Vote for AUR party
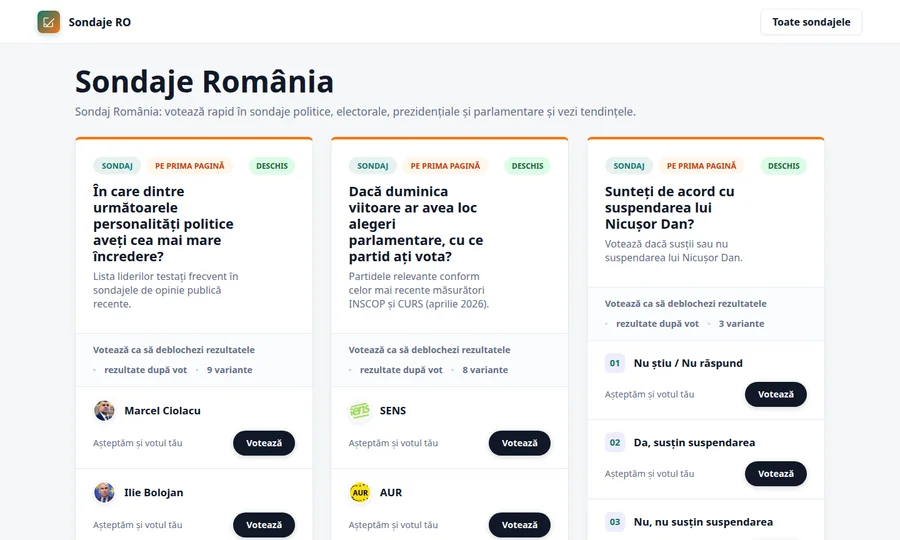 point(519,525)
